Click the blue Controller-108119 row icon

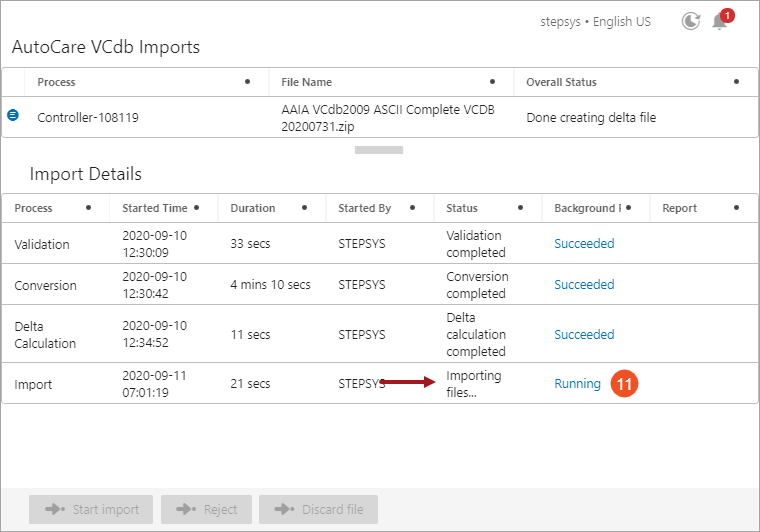coord(13,115)
